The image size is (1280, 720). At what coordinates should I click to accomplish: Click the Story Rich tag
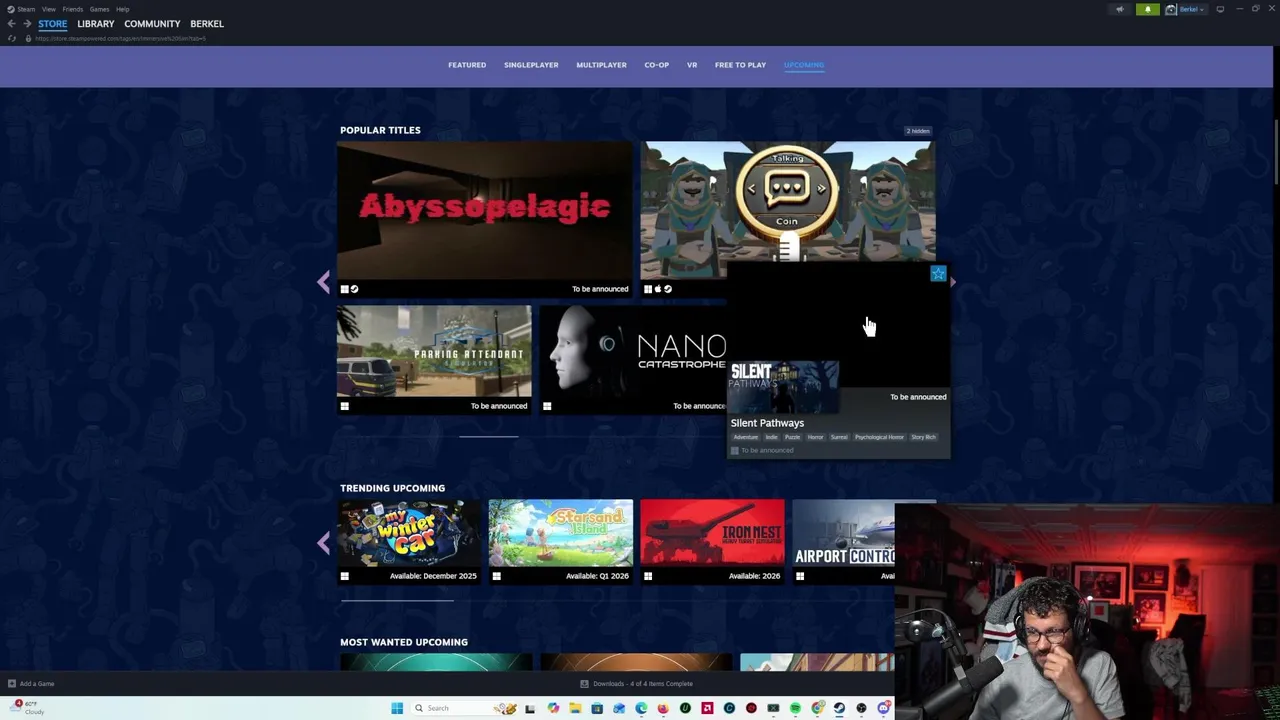tap(923, 437)
